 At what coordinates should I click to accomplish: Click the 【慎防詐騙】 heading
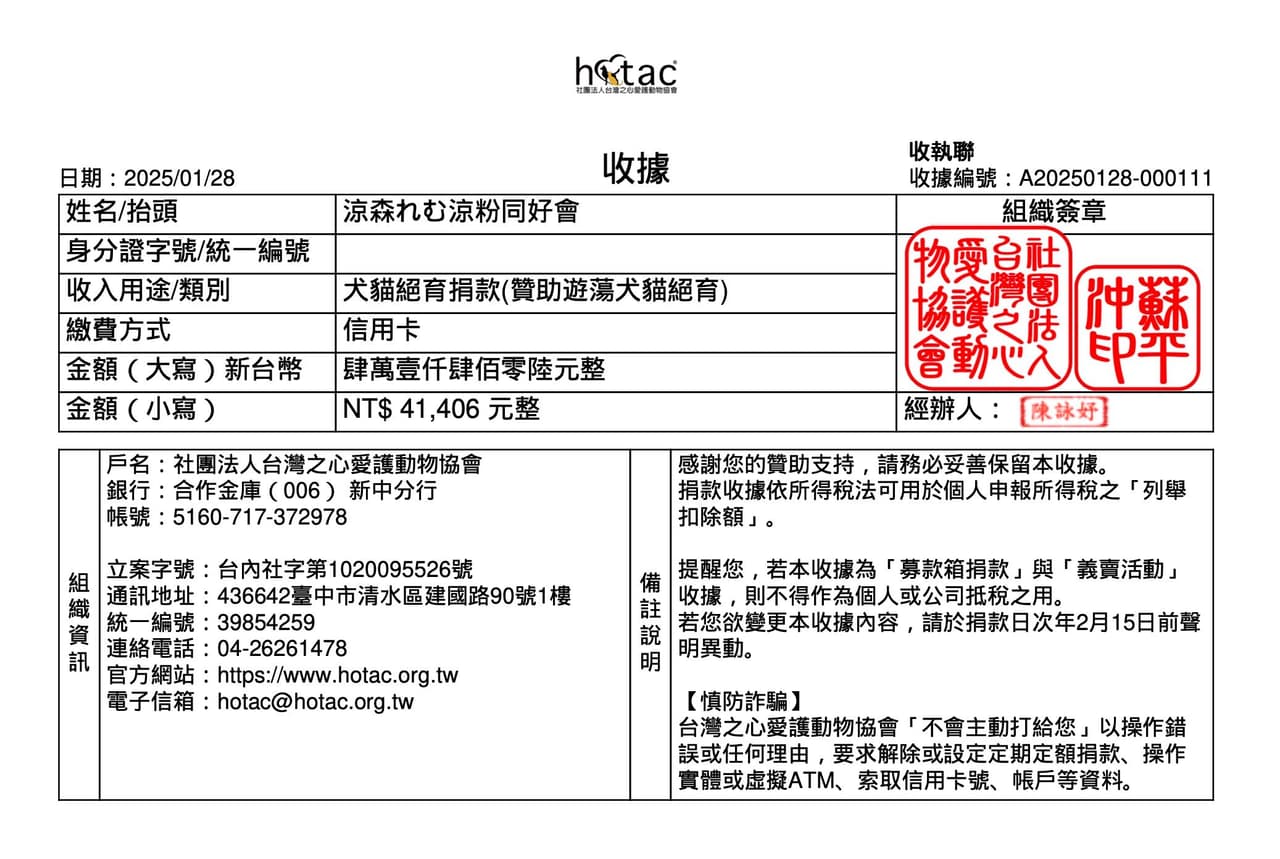coord(739,701)
